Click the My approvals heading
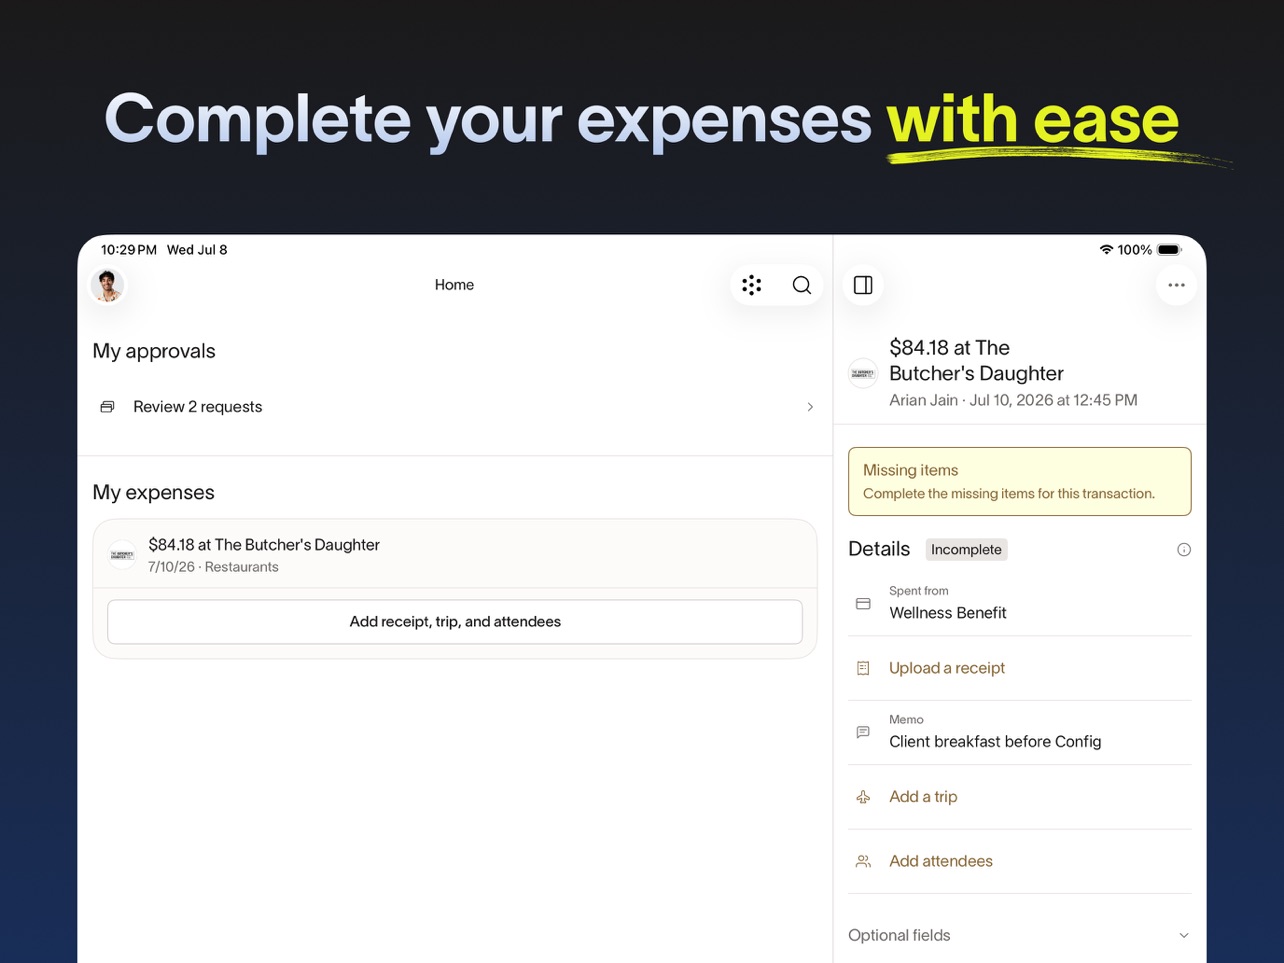 tap(154, 351)
